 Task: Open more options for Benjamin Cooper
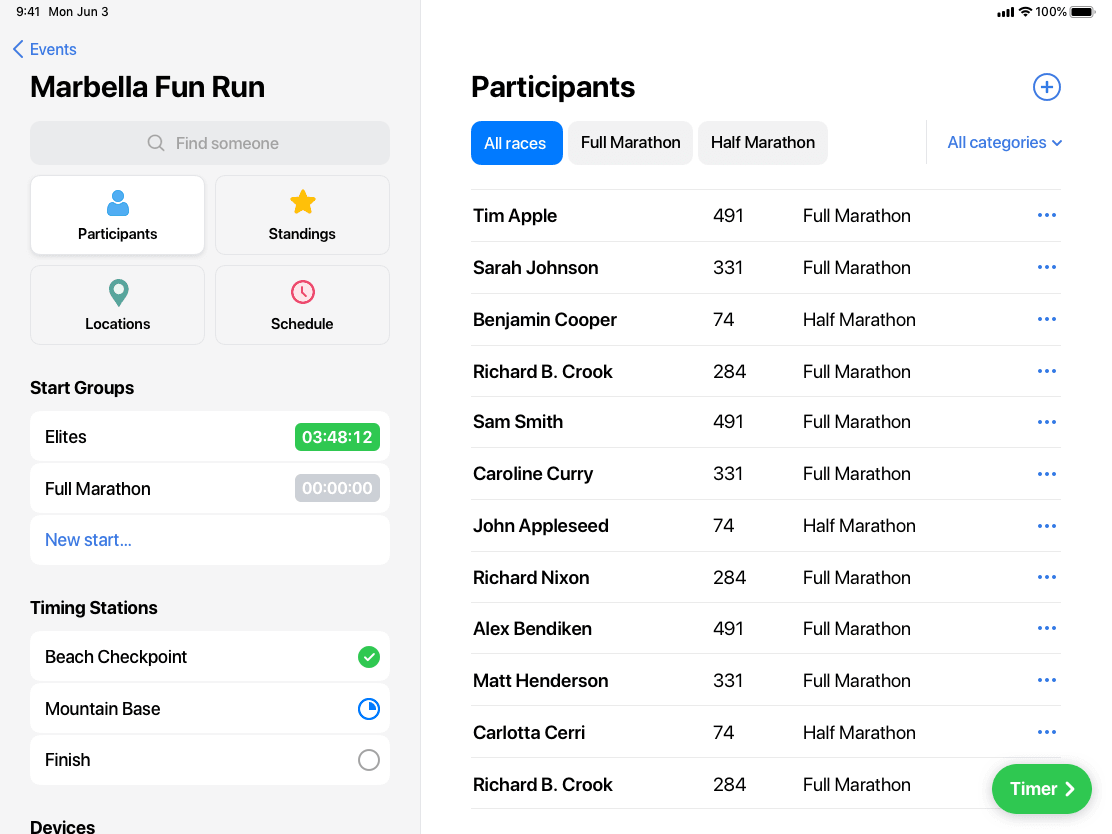(x=1046, y=319)
